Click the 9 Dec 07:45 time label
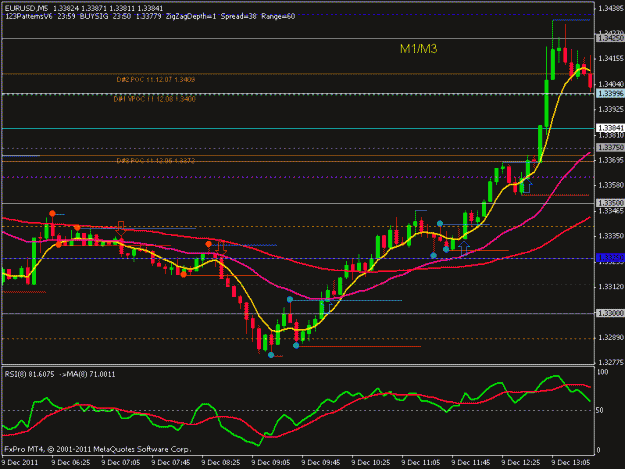 pos(171,463)
